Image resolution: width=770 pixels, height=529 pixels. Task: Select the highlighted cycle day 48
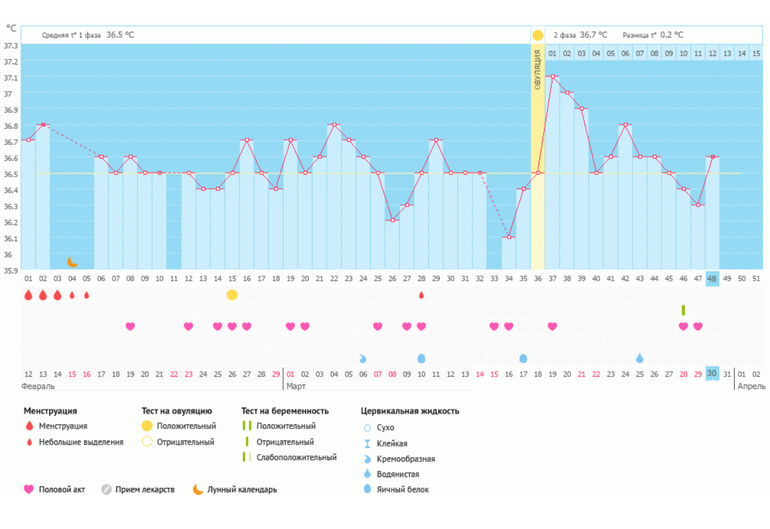point(712,279)
